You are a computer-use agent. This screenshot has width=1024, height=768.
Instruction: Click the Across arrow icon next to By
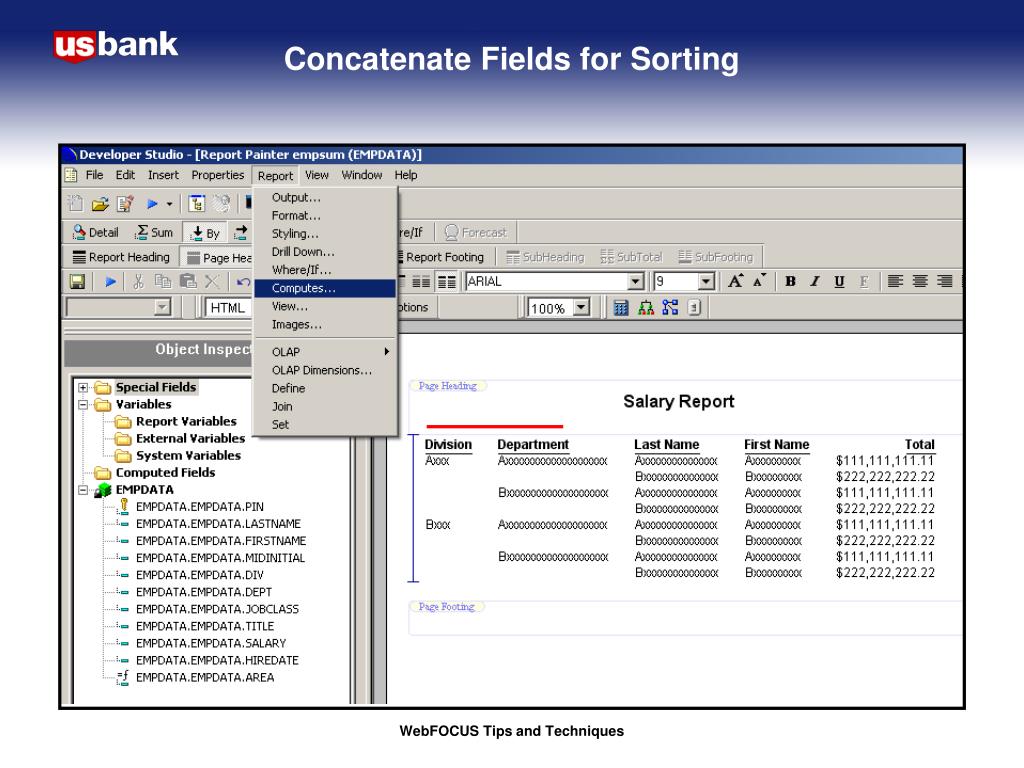click(x=240, y=232)
